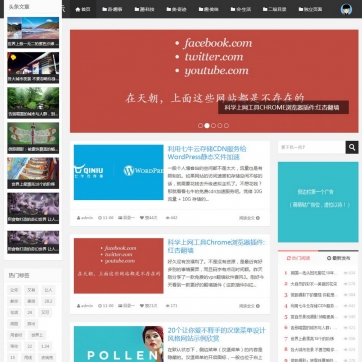Select the last carousel dot
The image size is (362, 362).
tap(226, 126)
